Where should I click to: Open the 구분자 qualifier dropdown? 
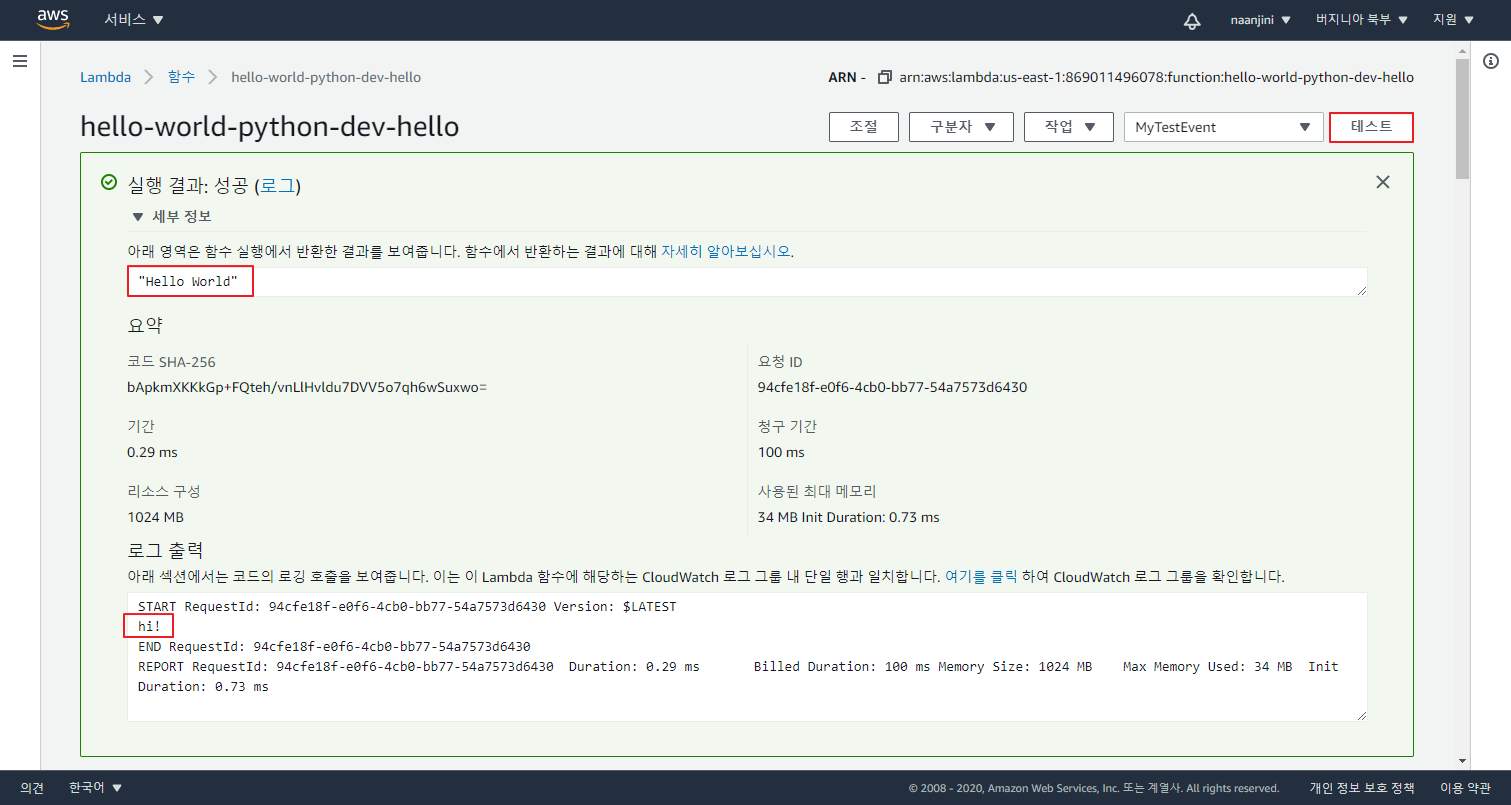point(961,127)
